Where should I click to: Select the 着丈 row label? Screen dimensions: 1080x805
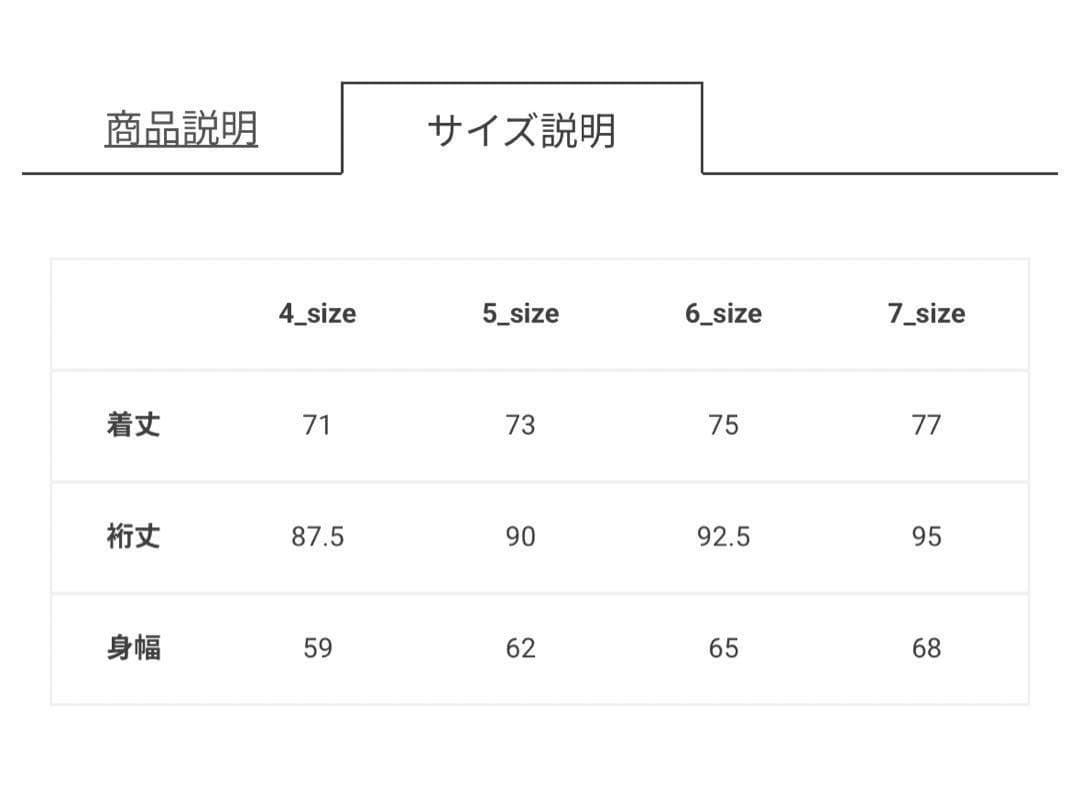pos(131,425)
